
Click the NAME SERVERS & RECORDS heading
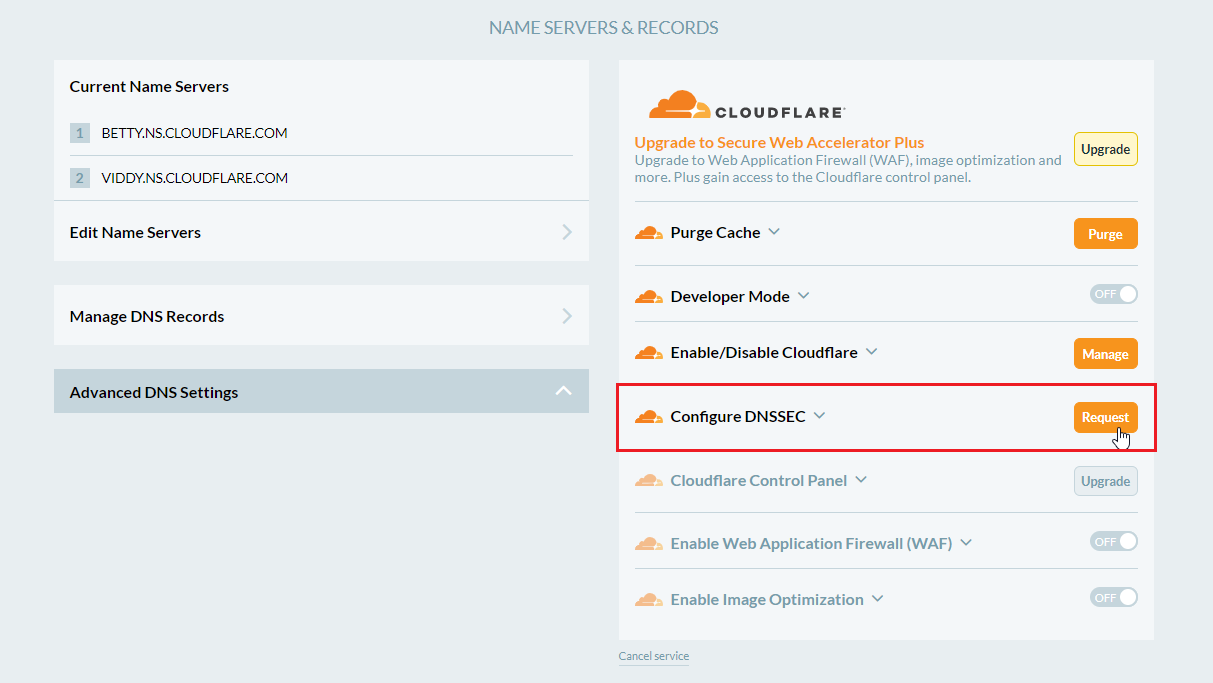coord(604,28)
